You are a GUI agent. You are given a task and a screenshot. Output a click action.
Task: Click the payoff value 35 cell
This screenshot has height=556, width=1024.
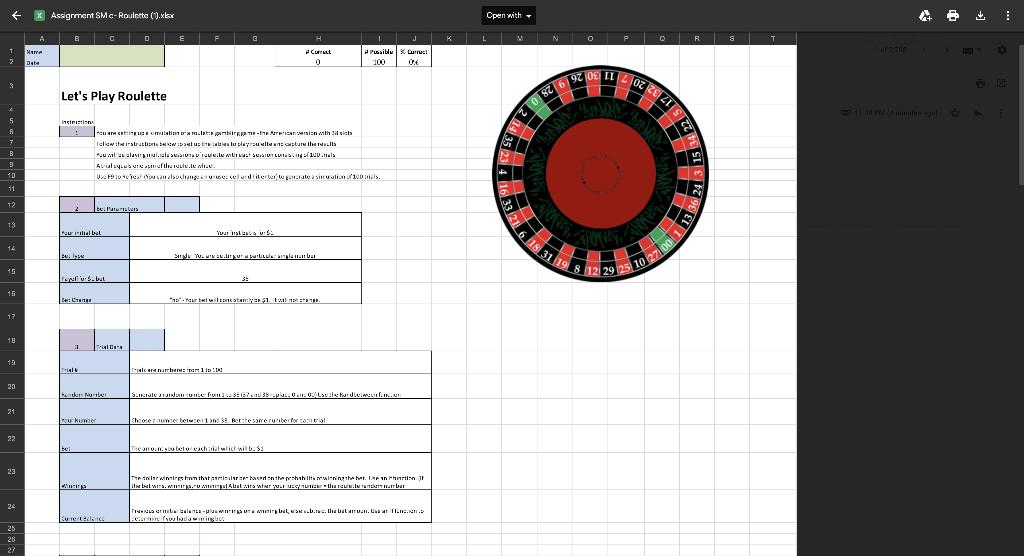[x=245, y=271]
